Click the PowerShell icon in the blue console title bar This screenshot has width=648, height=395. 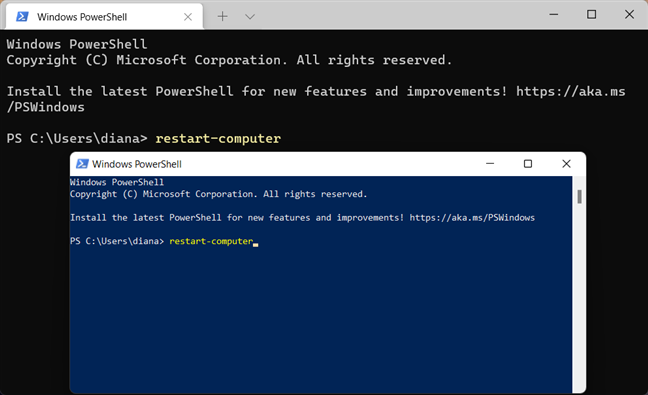[x=82, y=164]
